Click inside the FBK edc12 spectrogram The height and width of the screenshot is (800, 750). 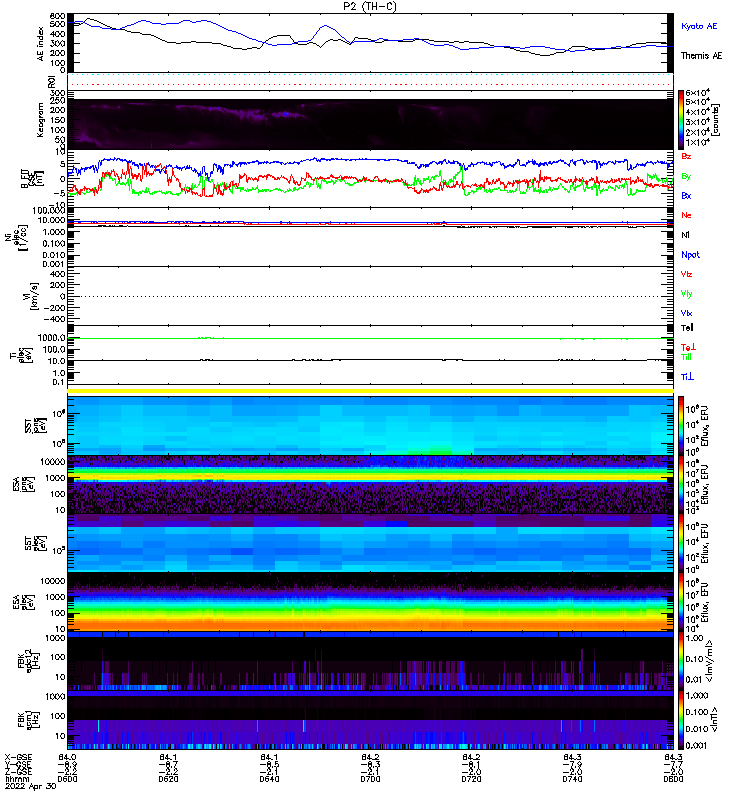(x=370, y=661)
